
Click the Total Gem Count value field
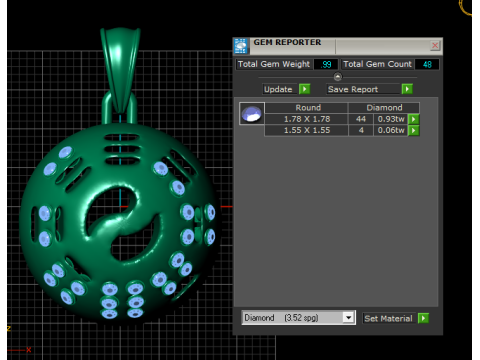427,64
